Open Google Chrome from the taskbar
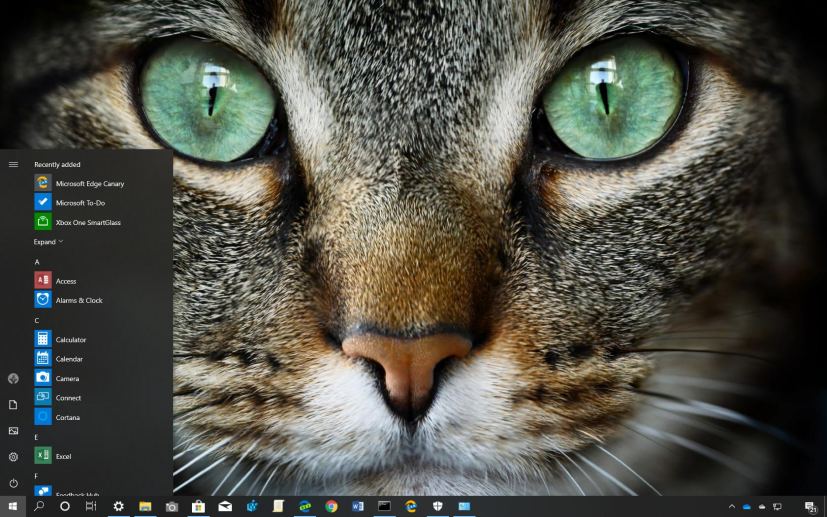The image size is (827, 517). (331, 506)
